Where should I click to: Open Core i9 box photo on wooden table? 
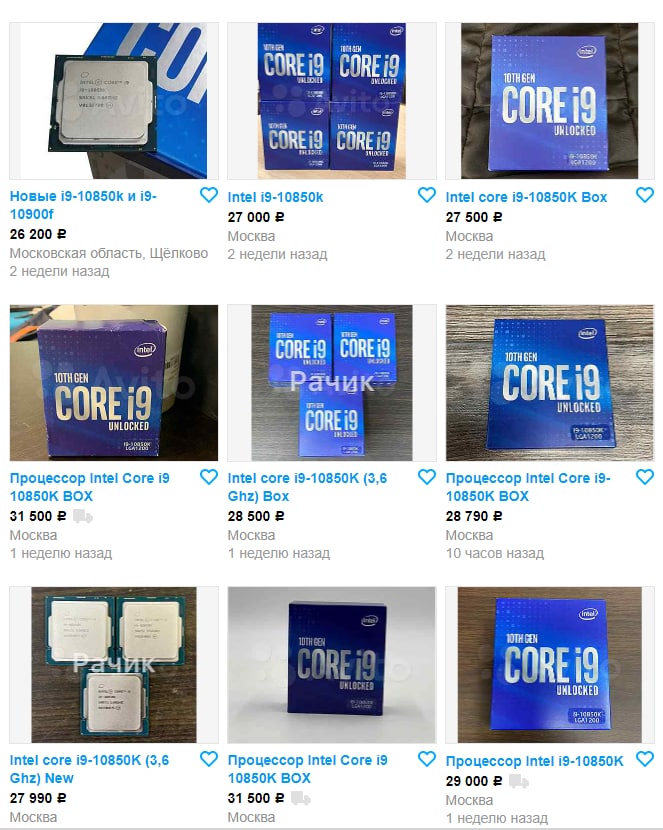pos(550,383)
